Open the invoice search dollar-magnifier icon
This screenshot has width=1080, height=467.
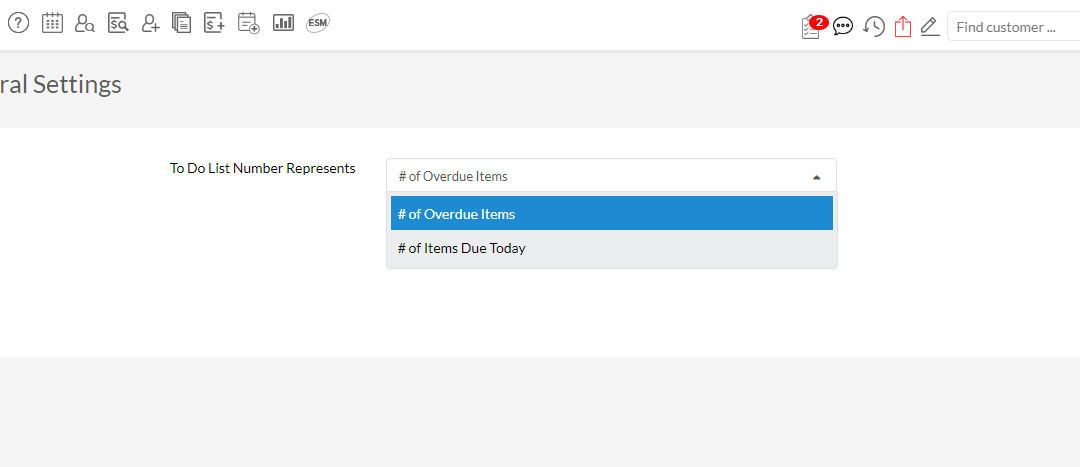point(118,22)
